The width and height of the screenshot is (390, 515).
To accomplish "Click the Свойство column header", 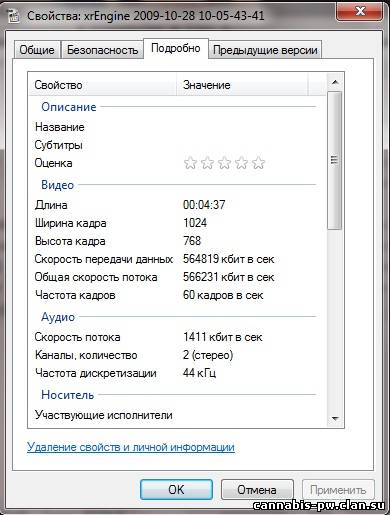I will [103, 85].
